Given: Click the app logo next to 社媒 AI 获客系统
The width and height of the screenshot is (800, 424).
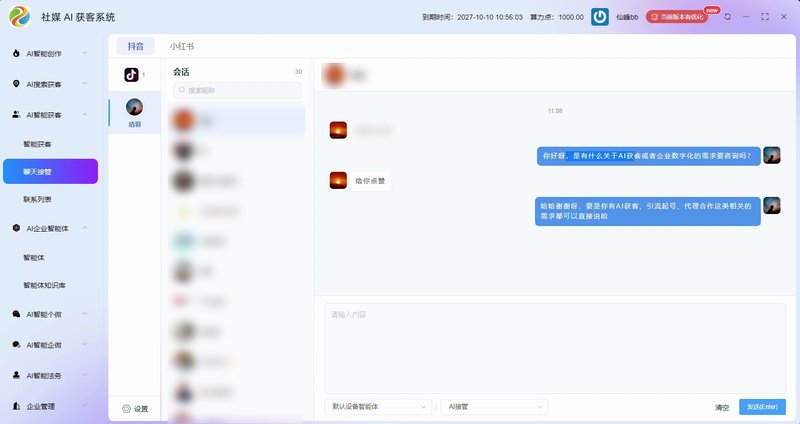Looking at the screenshot, I should pyautogui.click(x=19, y=16).
